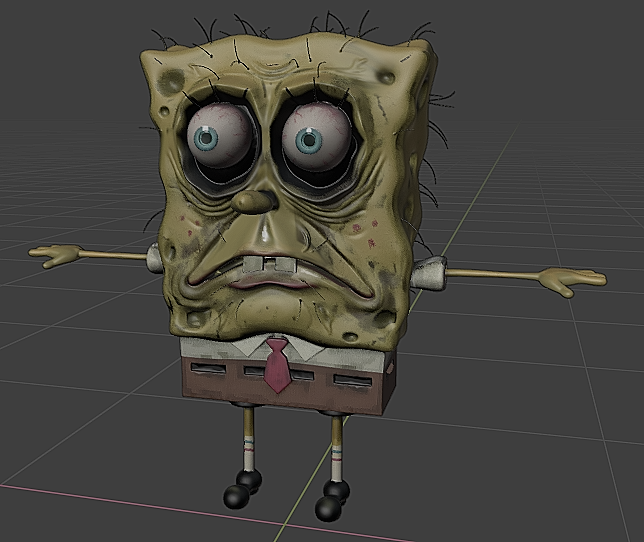Select the model's buck teeth
Viewport: 644px width, 542px height.
pos(268,263)
